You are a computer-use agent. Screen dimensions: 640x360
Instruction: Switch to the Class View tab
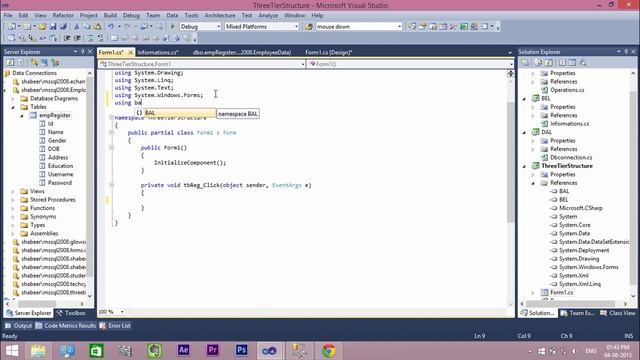click(618, 313)
